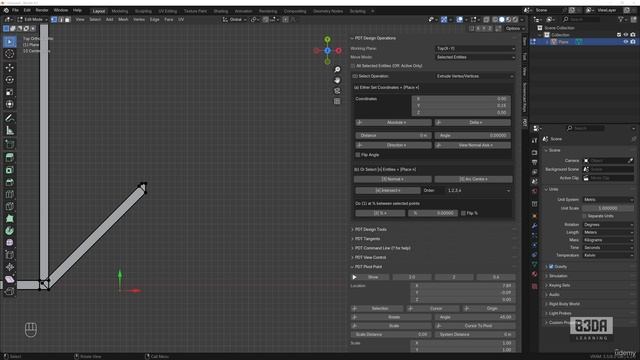This screenshot has width=640, height=360.
Task: Switch to edge select mode
Action: [x=61, y=19]
